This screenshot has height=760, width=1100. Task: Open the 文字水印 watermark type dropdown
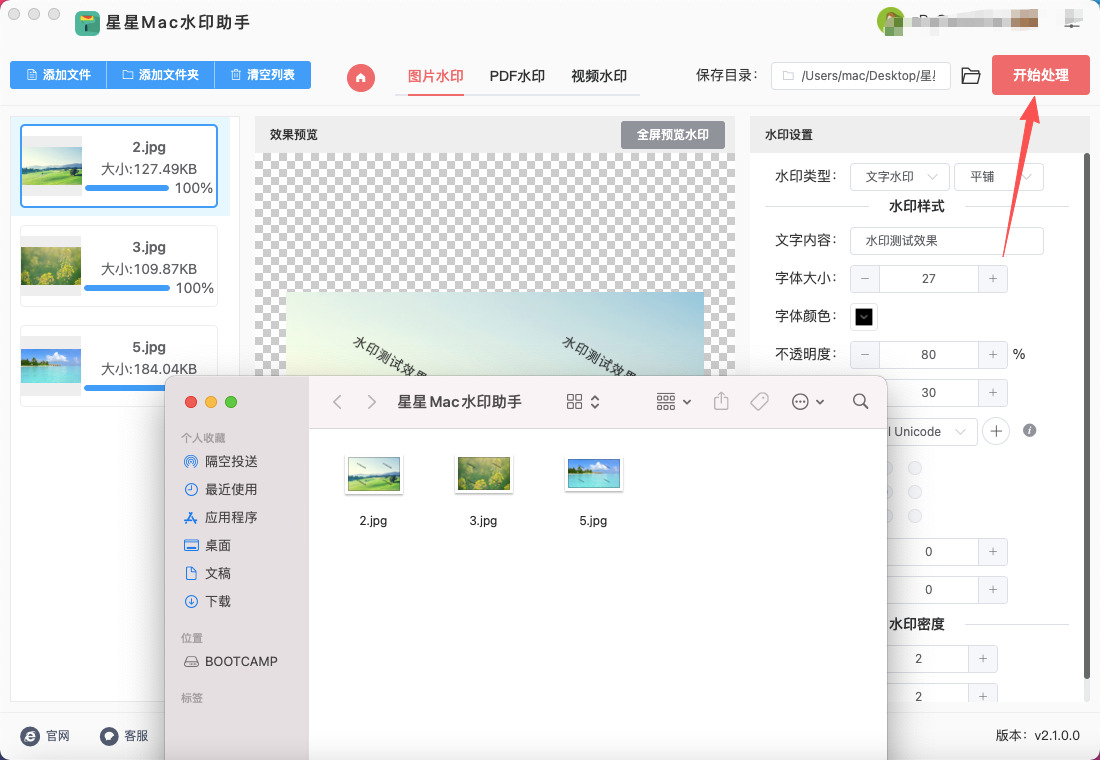click(899, 177)
